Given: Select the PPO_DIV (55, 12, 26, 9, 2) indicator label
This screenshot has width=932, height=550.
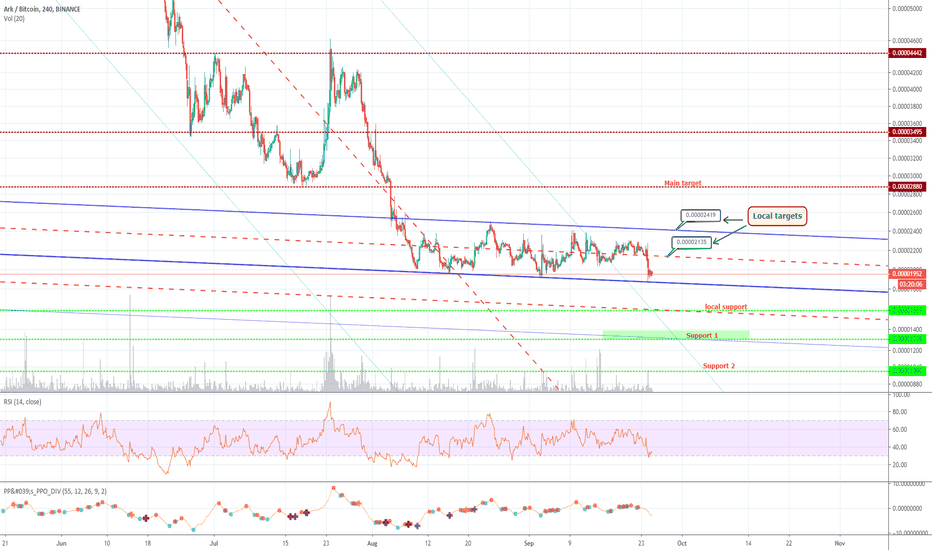Looking at the screenshot, I should pos(55,491).
